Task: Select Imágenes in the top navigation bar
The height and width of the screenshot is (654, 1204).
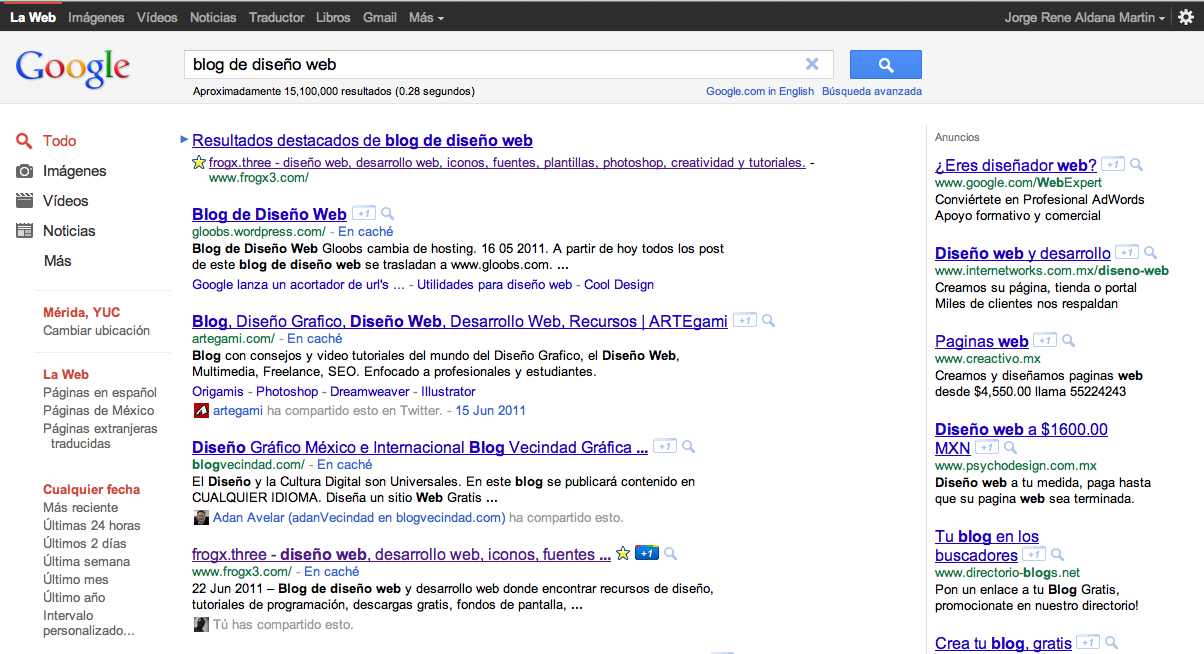Action: (96, 17)
